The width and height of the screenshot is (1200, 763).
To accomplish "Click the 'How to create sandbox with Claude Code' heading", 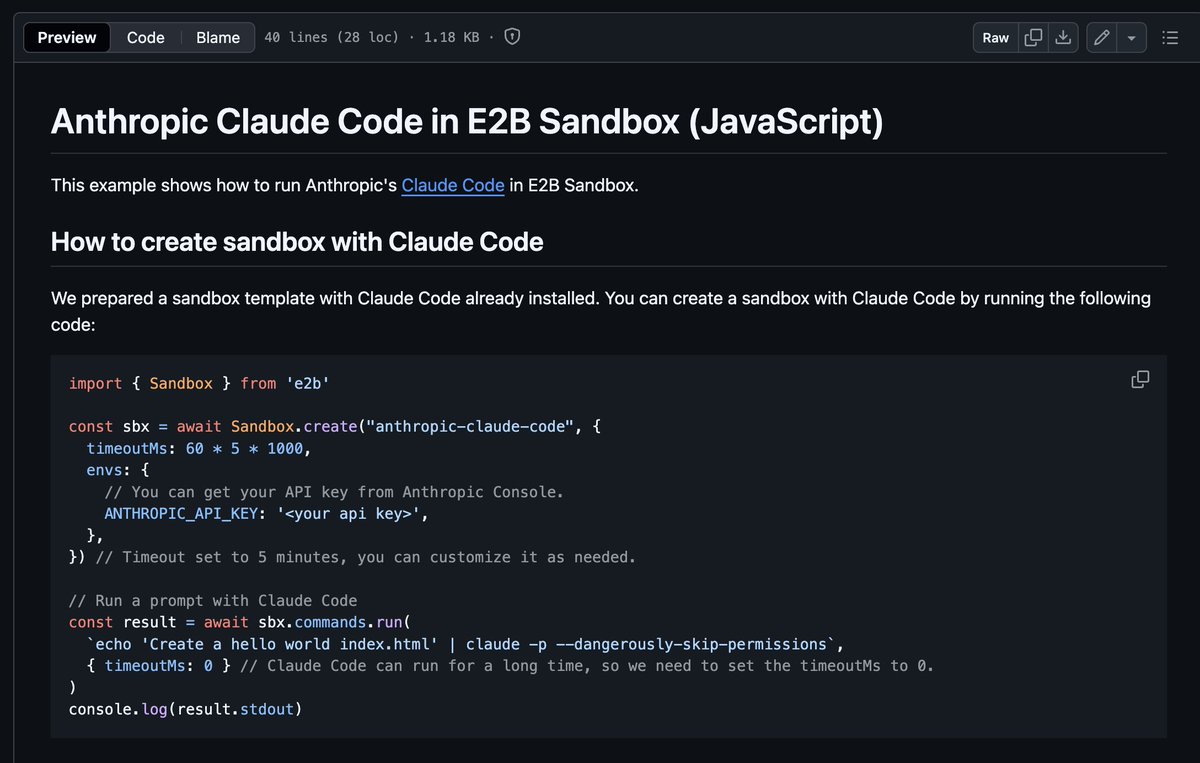I will 297,241.
